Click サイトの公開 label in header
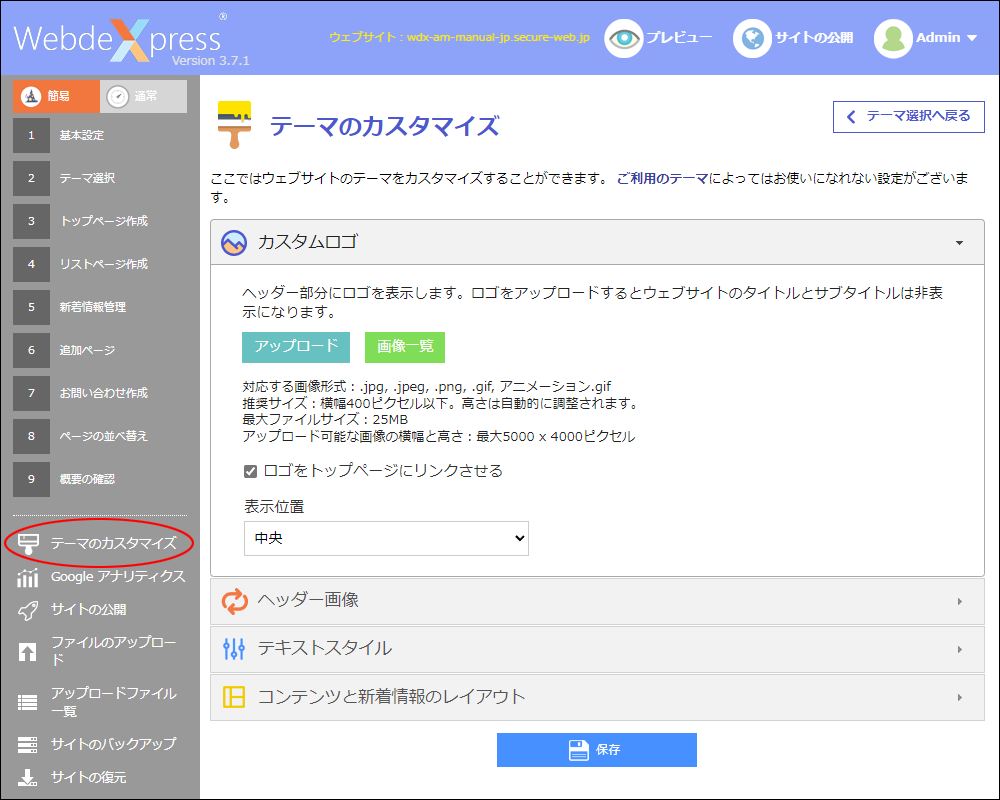This screenshot has height=800, width=1000. point(814,38)
